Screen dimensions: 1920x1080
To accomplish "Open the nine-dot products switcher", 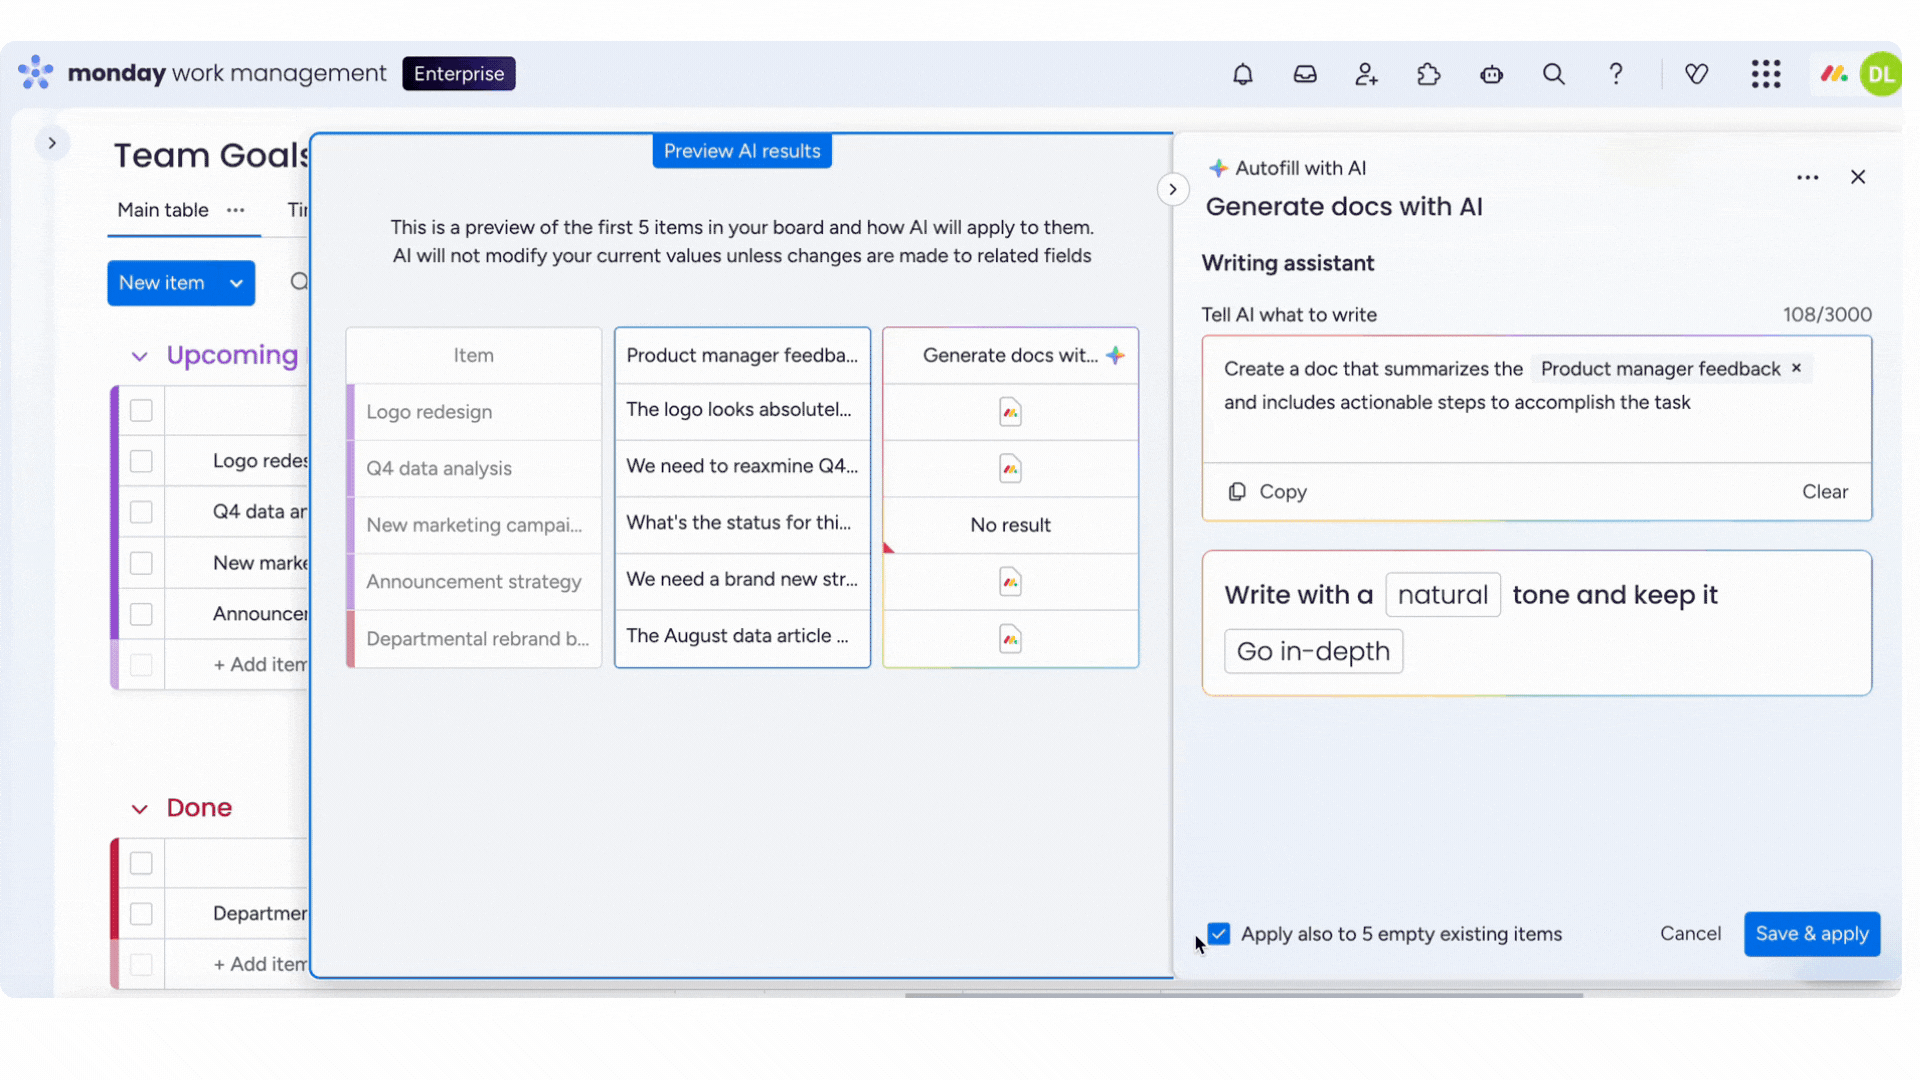I will tap(1766, 74).
